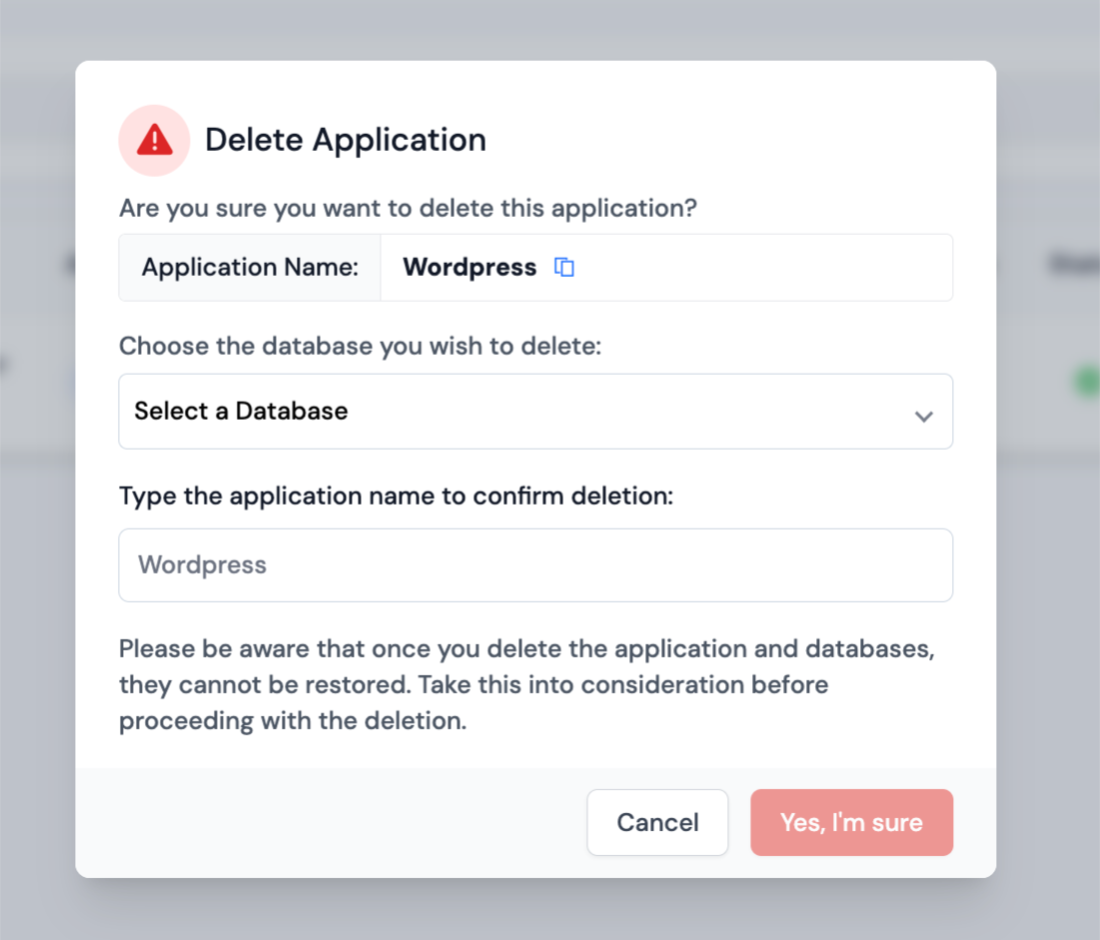Choose a database from the Select a Database field

pos(536,411)
